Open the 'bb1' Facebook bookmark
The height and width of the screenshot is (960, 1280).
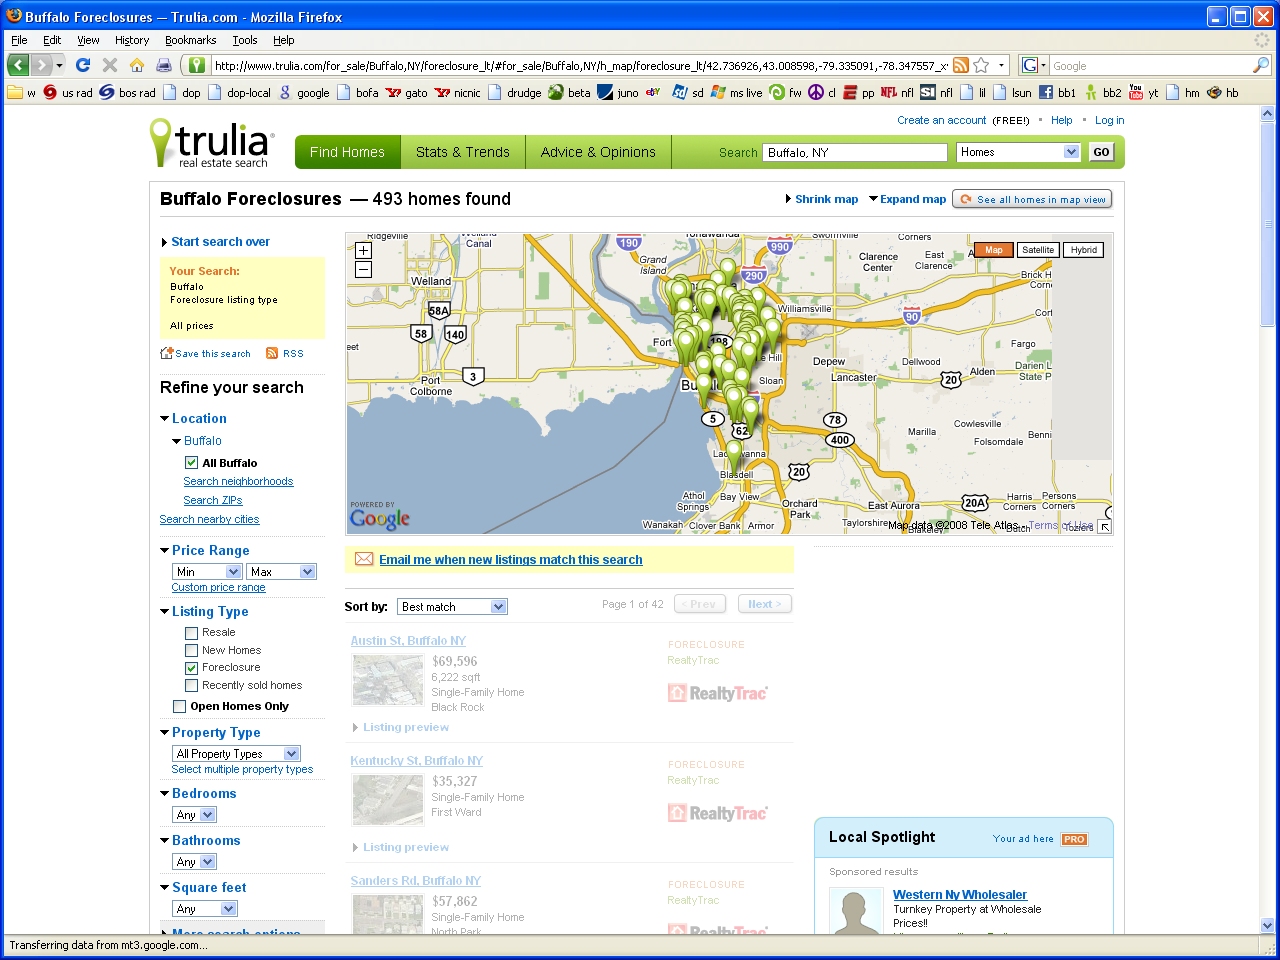pyautogui.click(x=1057, y=92)
